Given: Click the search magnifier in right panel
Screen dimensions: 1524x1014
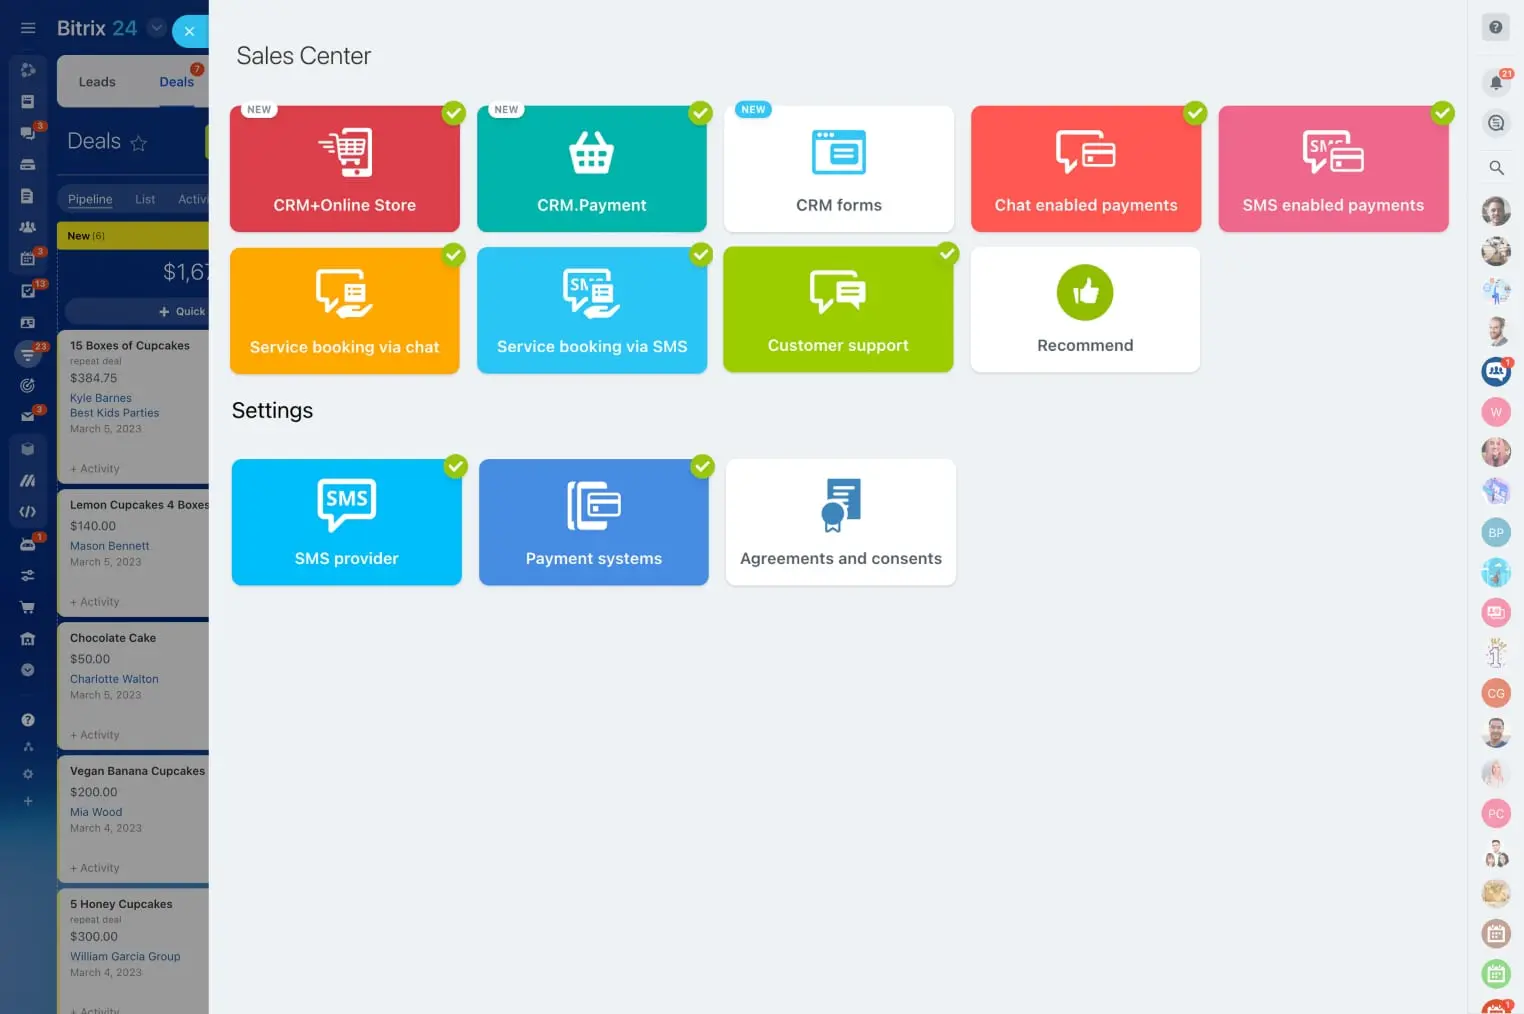Looking at the screenshot, I should pyautogui.click(x=1496, y=168).
